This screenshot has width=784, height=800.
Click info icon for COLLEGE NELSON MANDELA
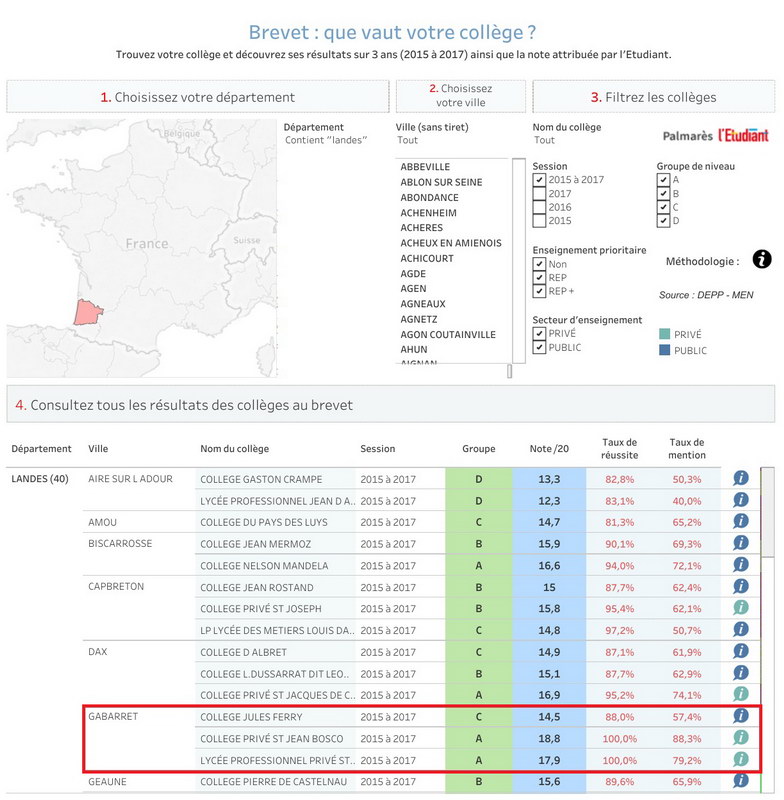(x=741, y=564)
